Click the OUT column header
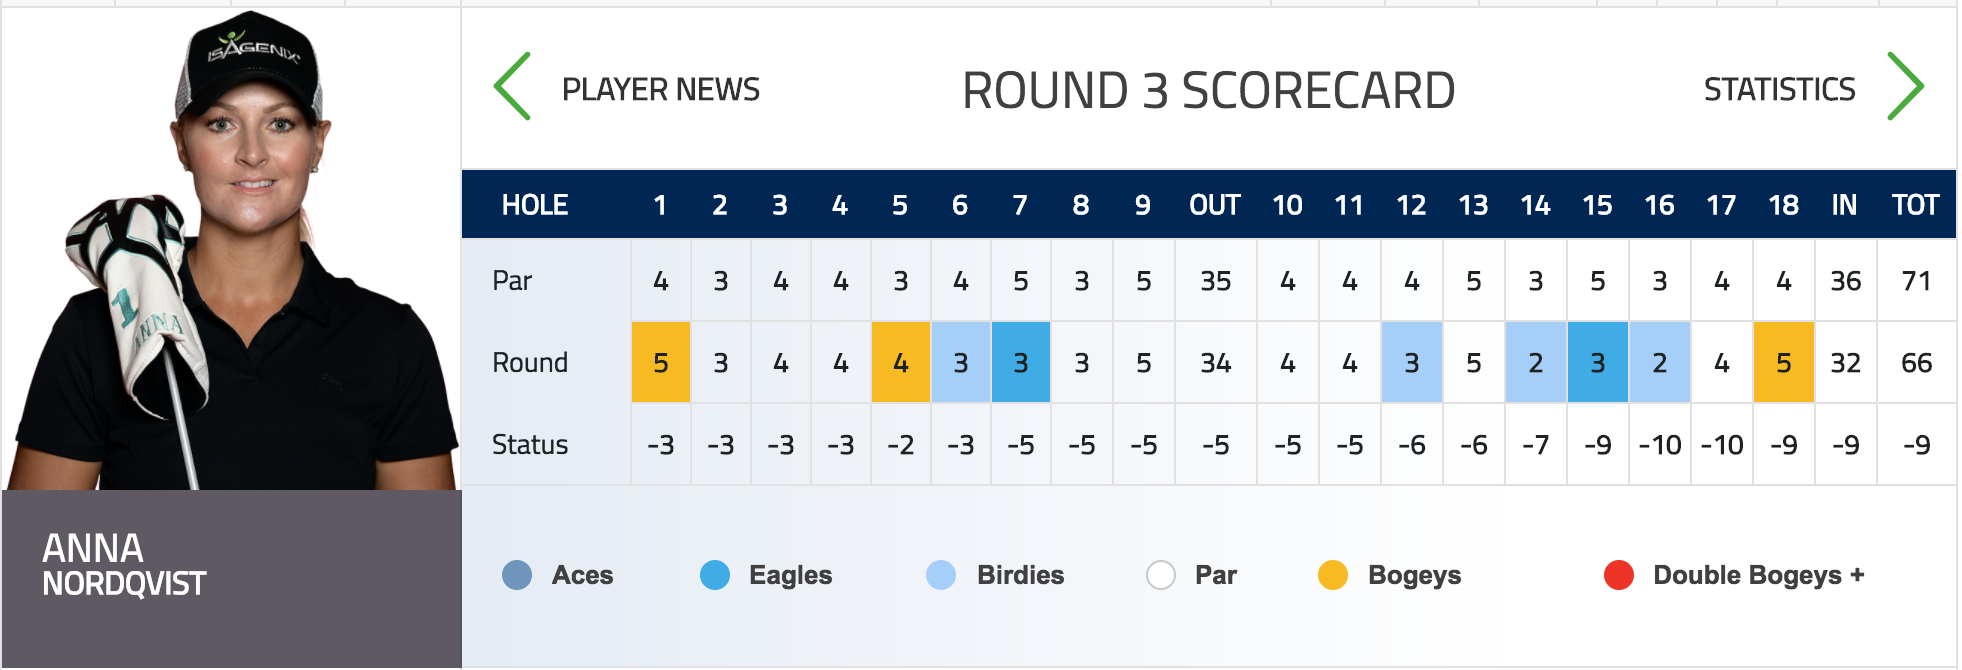 point(1214,205)
